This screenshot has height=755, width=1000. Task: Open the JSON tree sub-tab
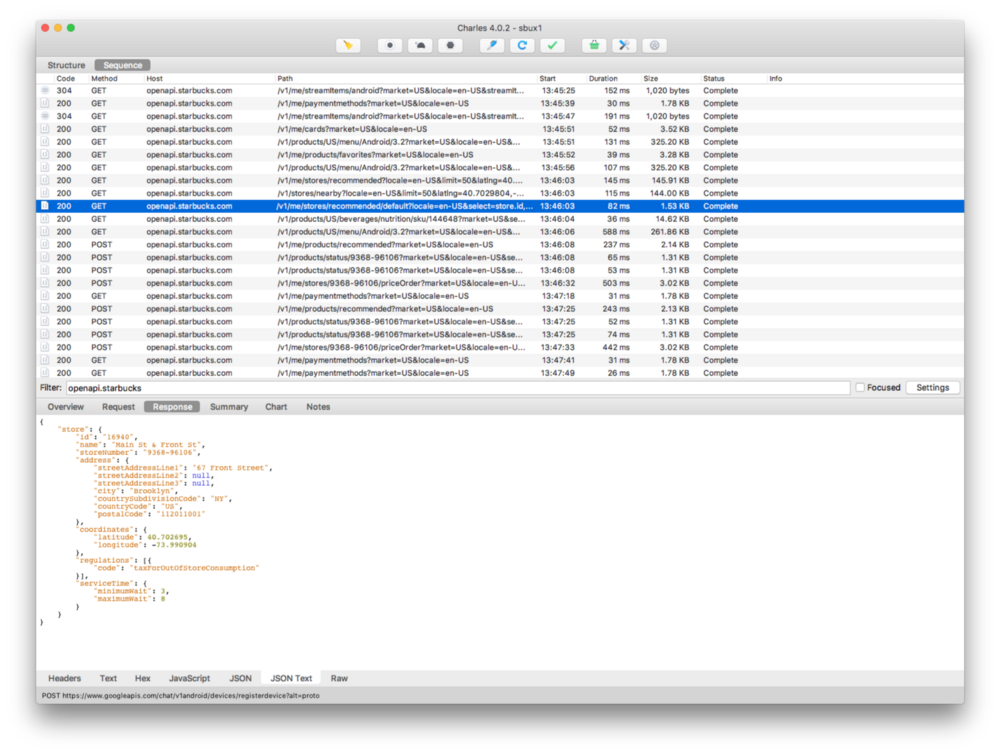pyautogui.click(x=240, y=678)
